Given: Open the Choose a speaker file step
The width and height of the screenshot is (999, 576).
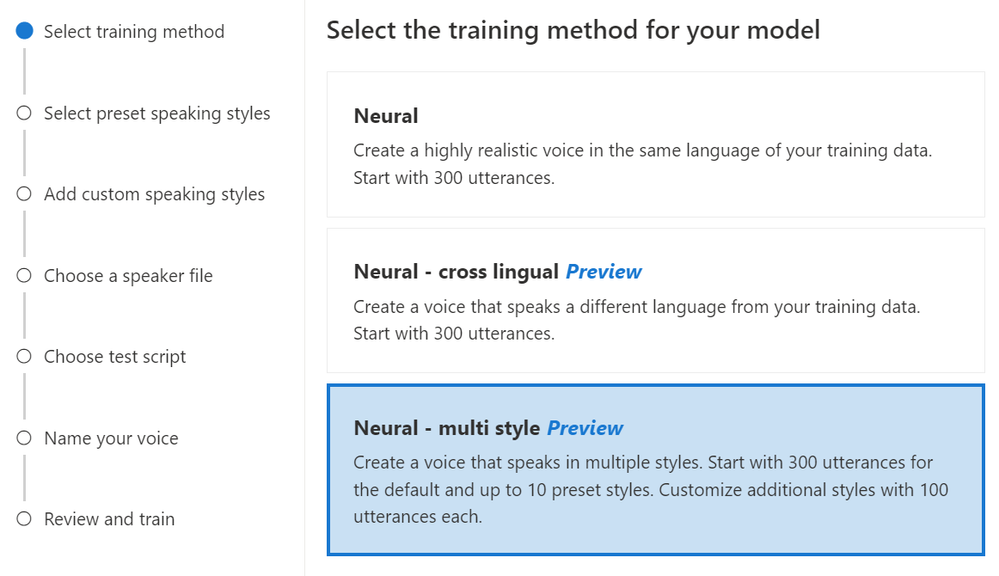Looking at the screenshot, I should 128,276.
